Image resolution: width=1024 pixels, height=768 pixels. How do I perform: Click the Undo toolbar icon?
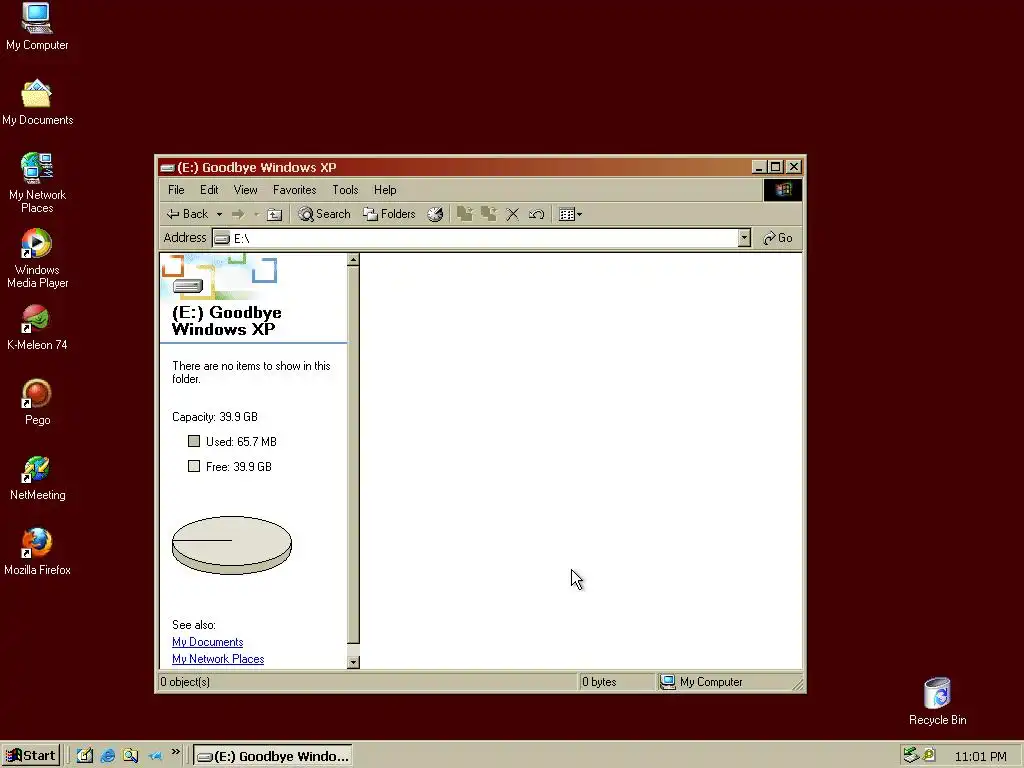[x=536, y=214]
